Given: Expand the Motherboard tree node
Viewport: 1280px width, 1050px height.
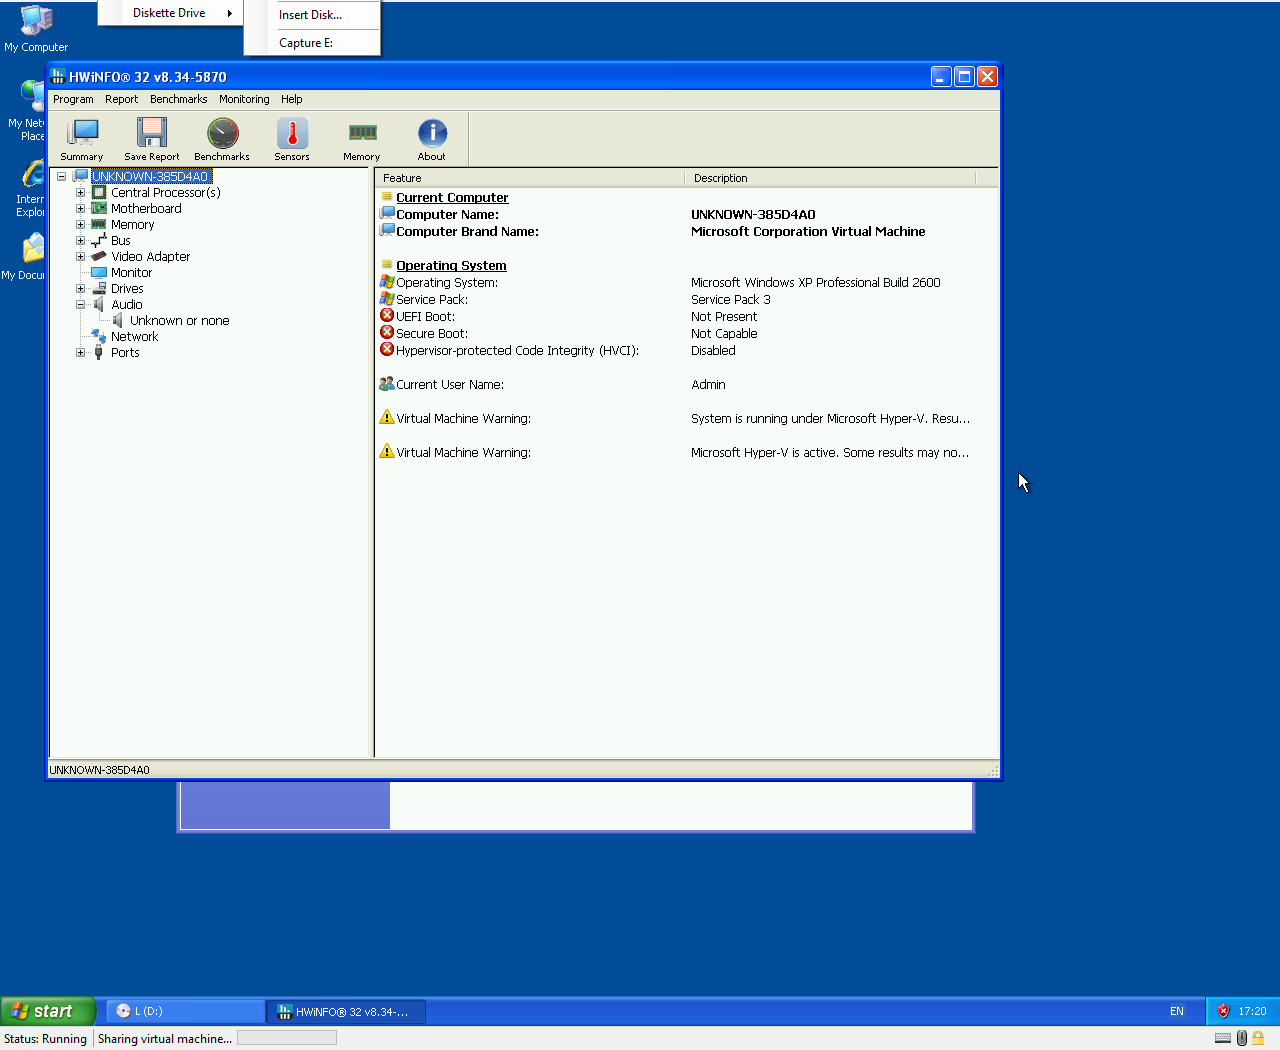Looking at the screenshot, I should (x=81, y=209).
